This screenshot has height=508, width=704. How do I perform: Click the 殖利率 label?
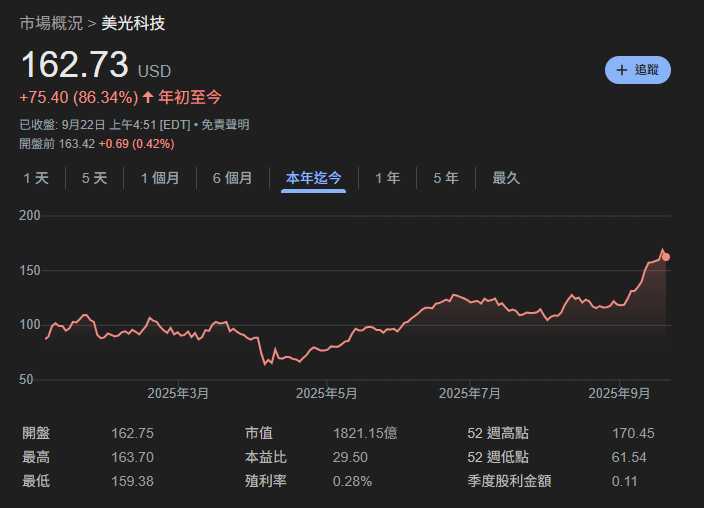266,481
